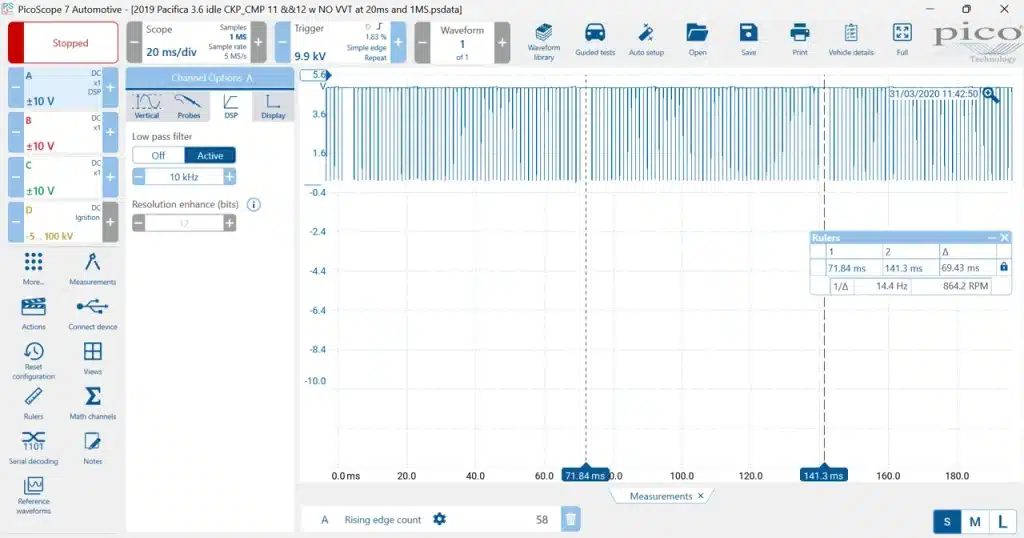Open Vehicle details
The height and width of the screenshot is (538, 1024).
pos(850,40)
